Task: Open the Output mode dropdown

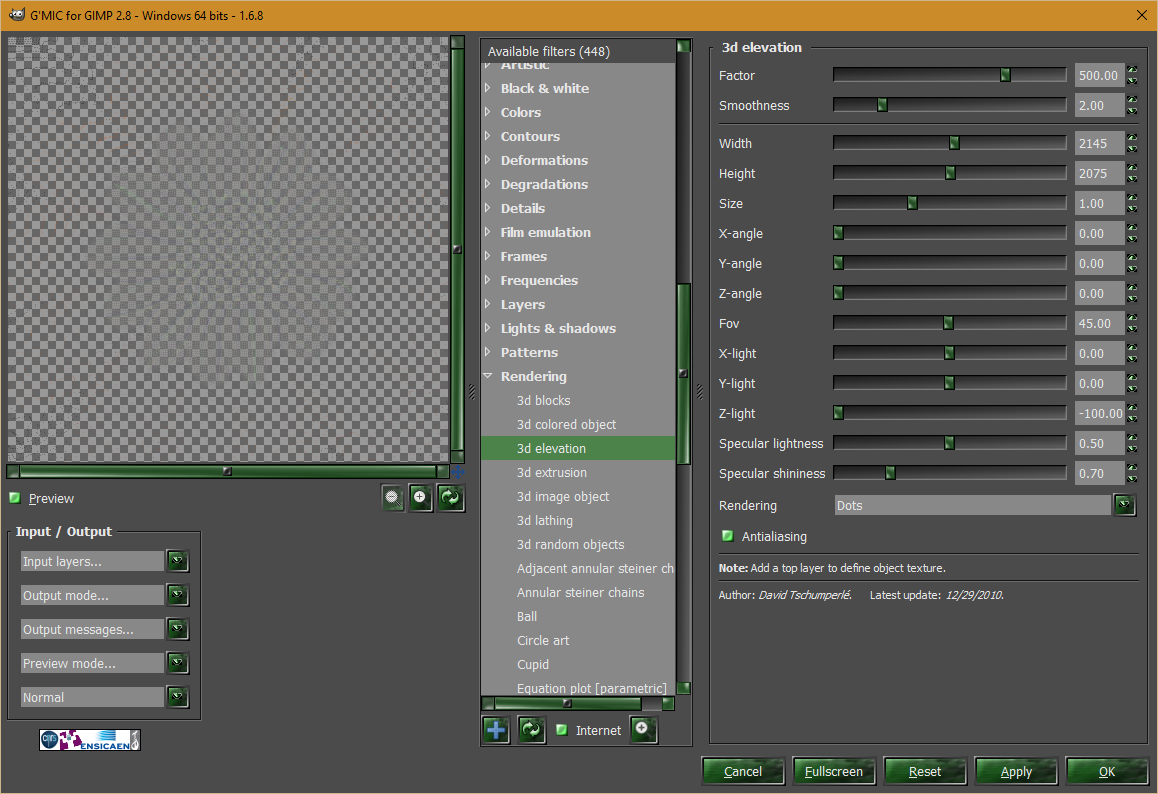Action: (177, 595)
